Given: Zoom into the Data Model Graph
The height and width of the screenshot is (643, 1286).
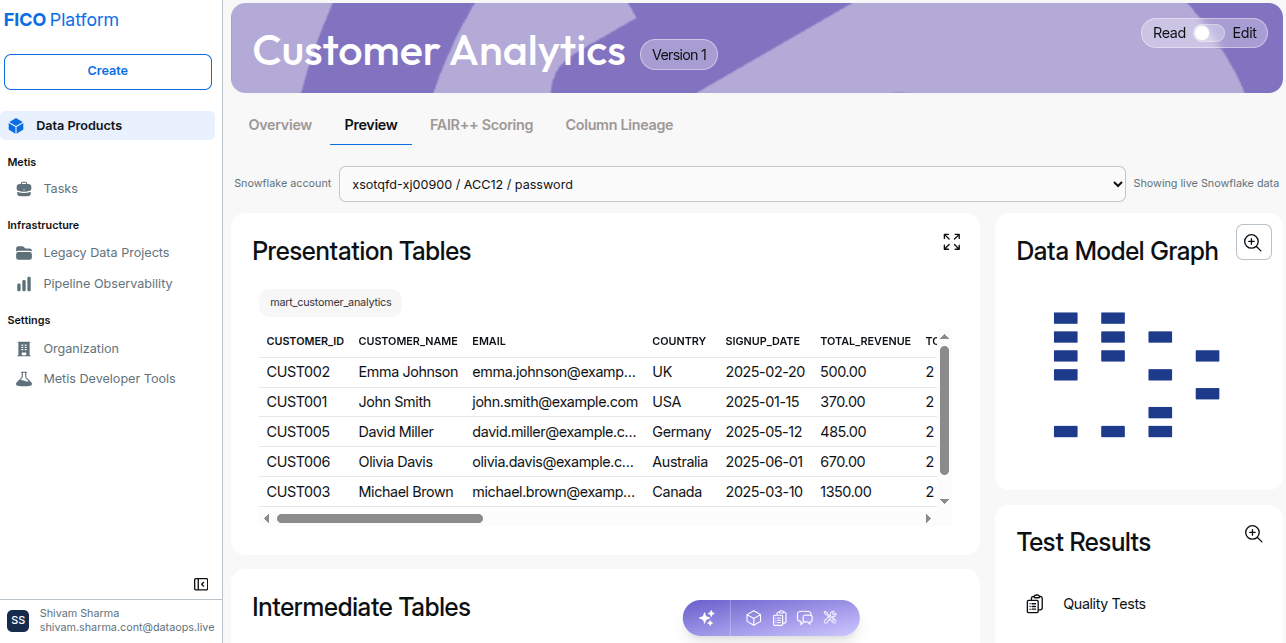Looking at the screenshot, I should tap(1254, 242).
